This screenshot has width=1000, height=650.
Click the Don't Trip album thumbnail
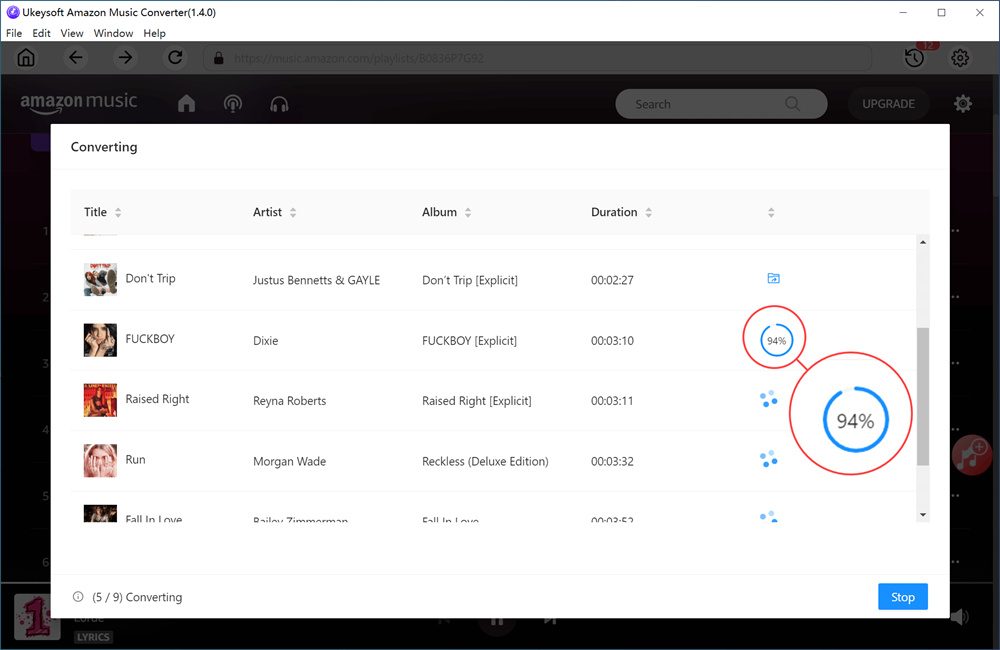[x=100, y=279]
